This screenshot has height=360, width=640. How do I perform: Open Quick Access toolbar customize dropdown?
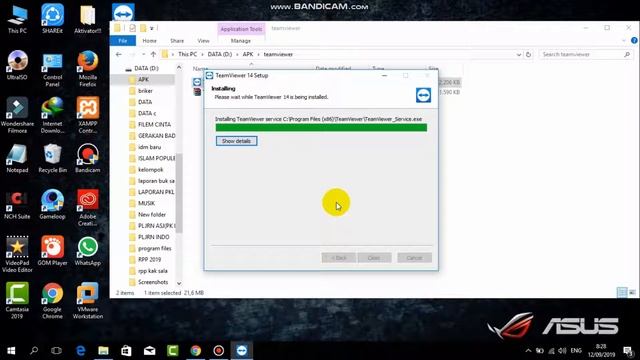coord(151,28)
